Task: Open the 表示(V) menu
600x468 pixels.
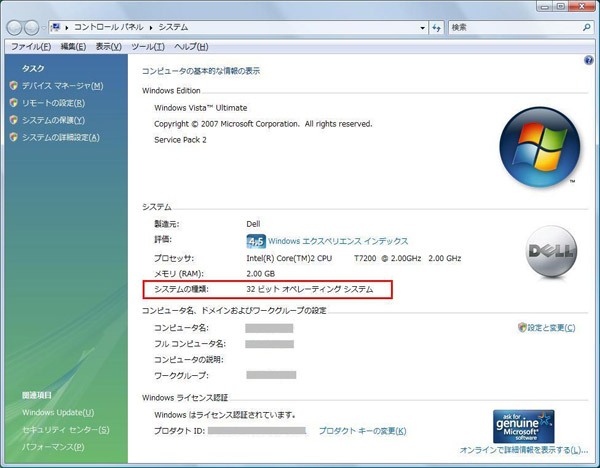Action: click(109, 47)
